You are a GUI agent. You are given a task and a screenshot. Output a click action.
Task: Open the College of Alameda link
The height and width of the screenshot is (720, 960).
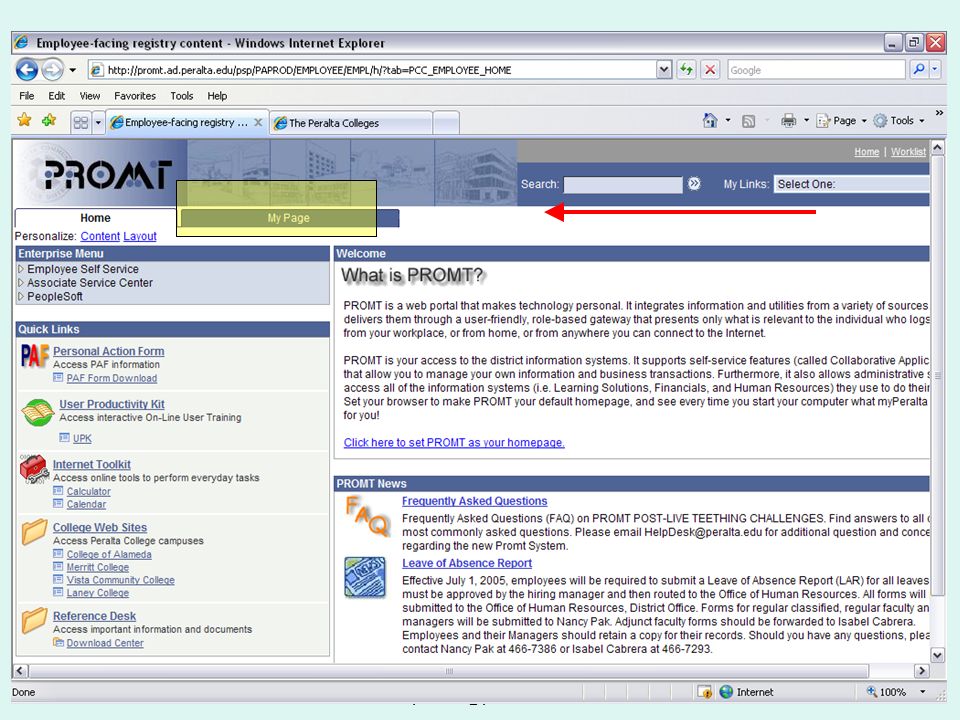click(109, 555)
